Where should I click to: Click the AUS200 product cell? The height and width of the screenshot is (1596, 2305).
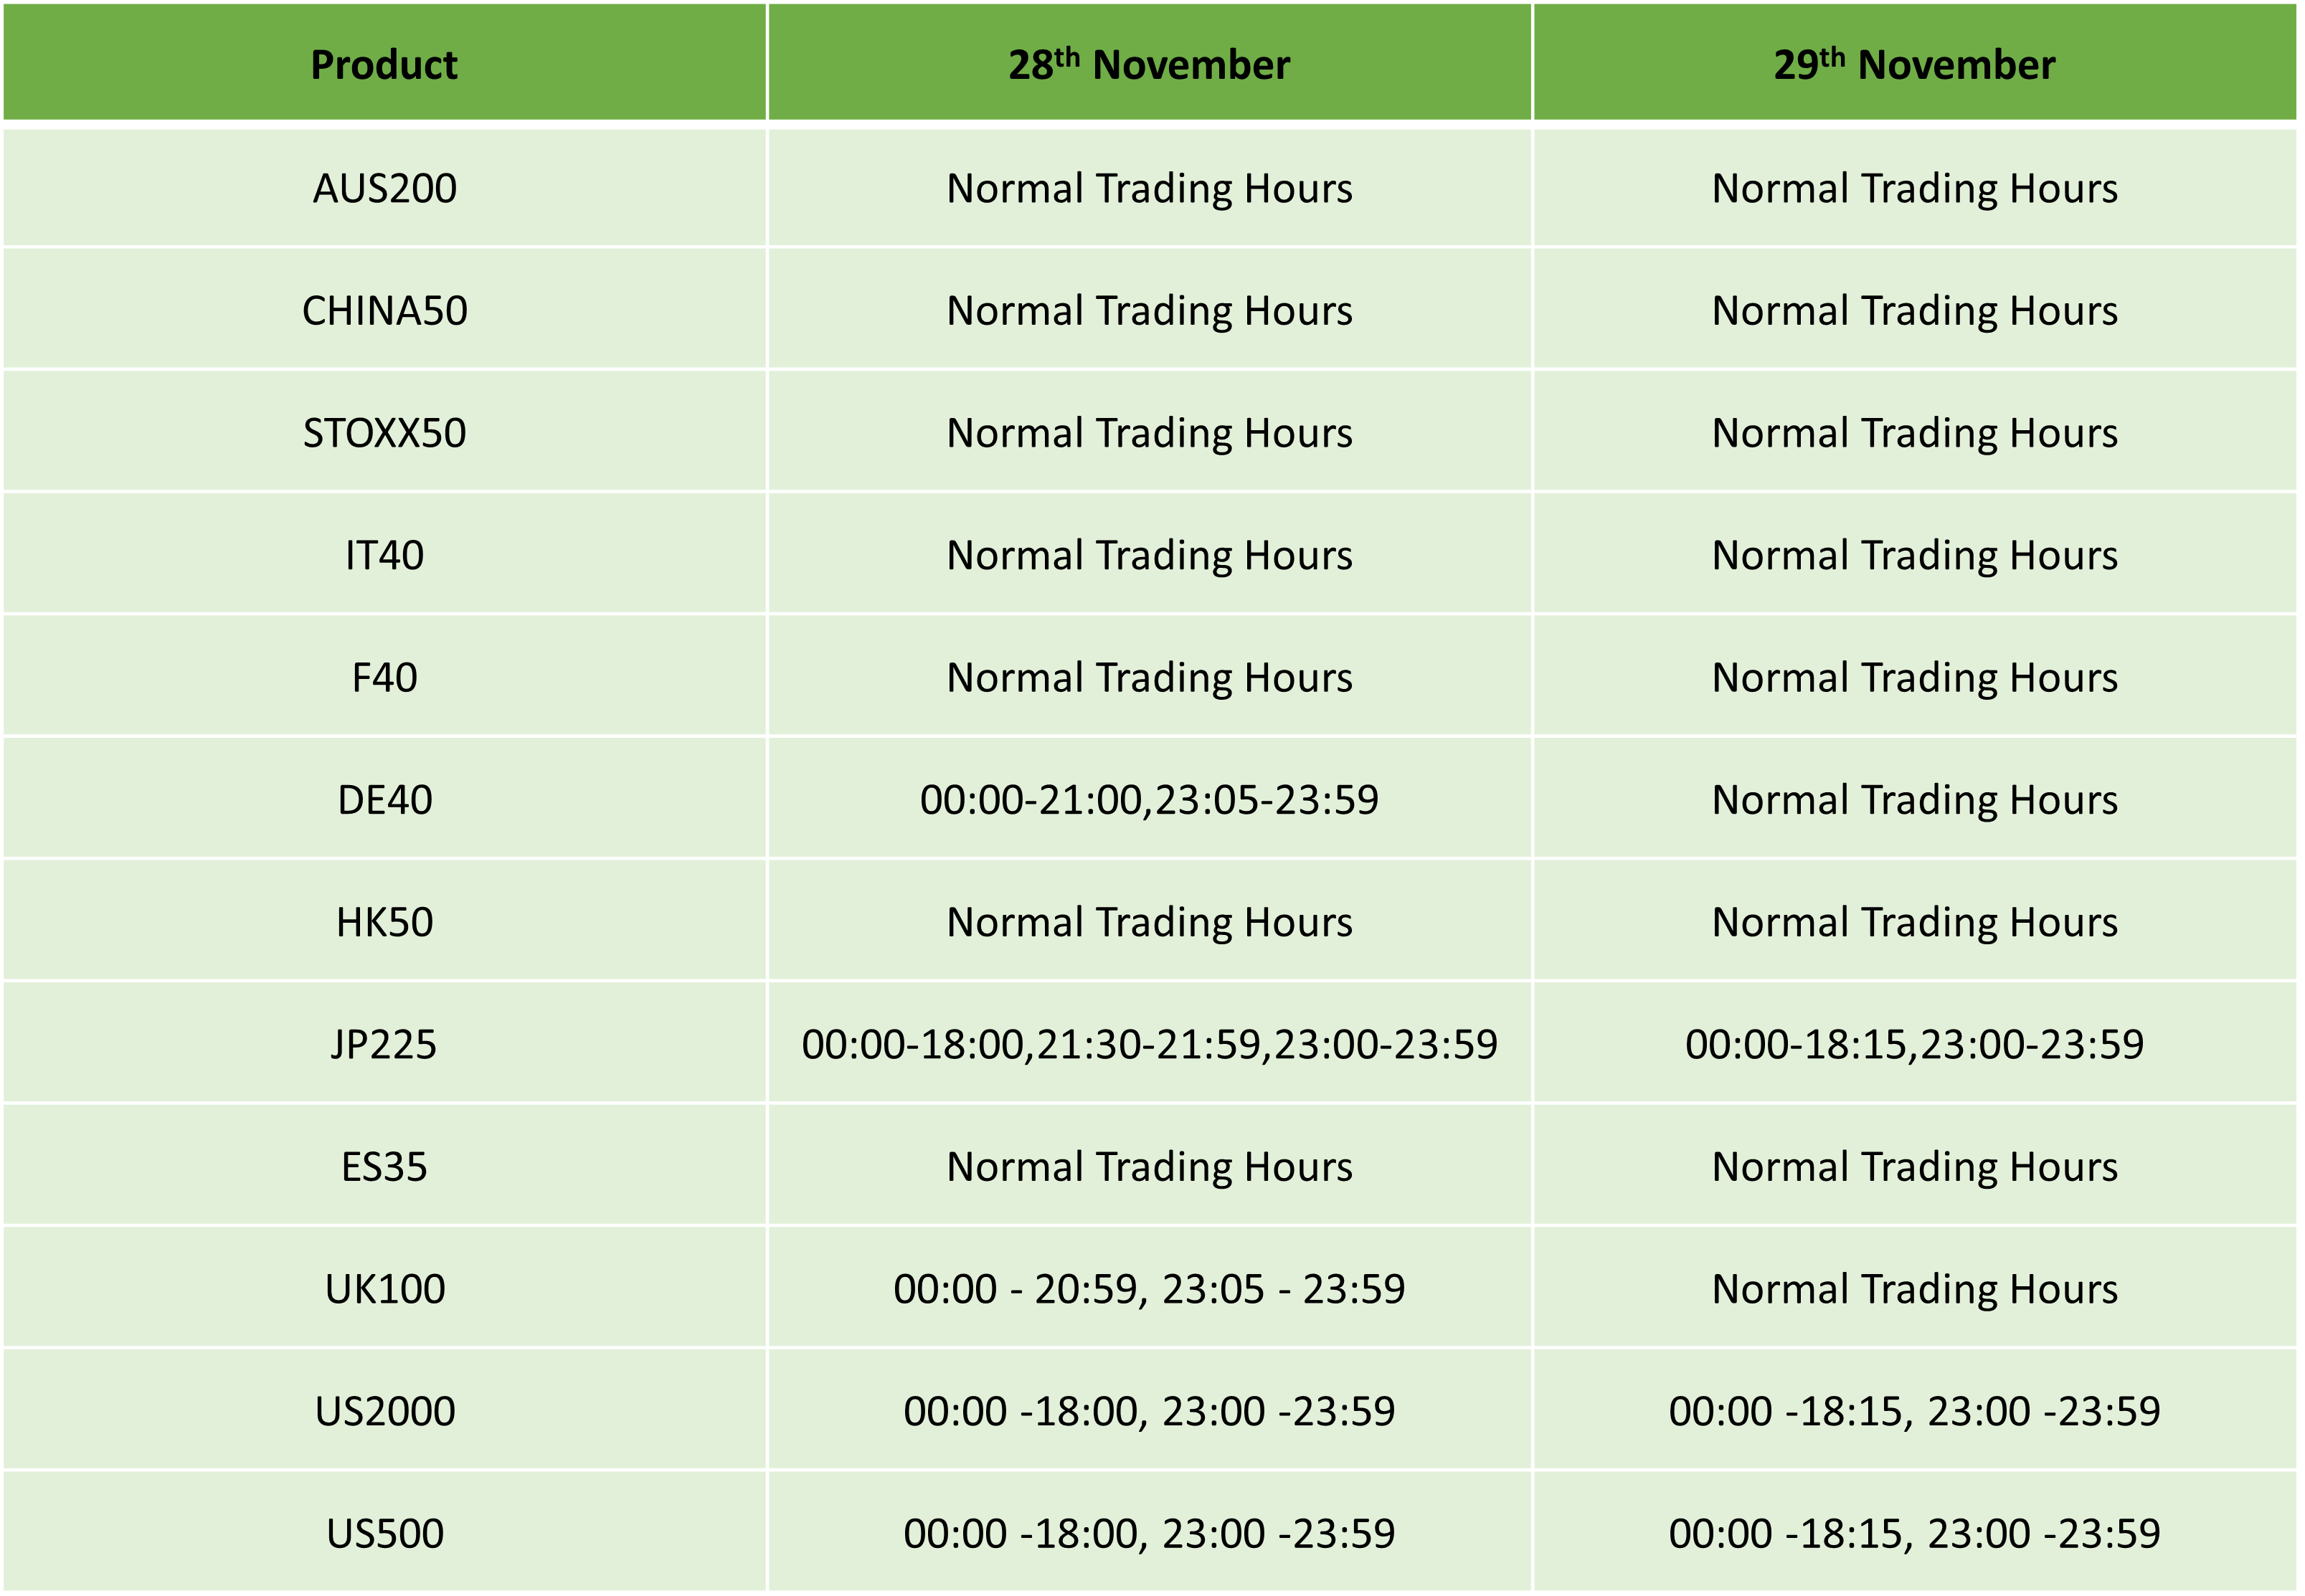pos(384,188)
